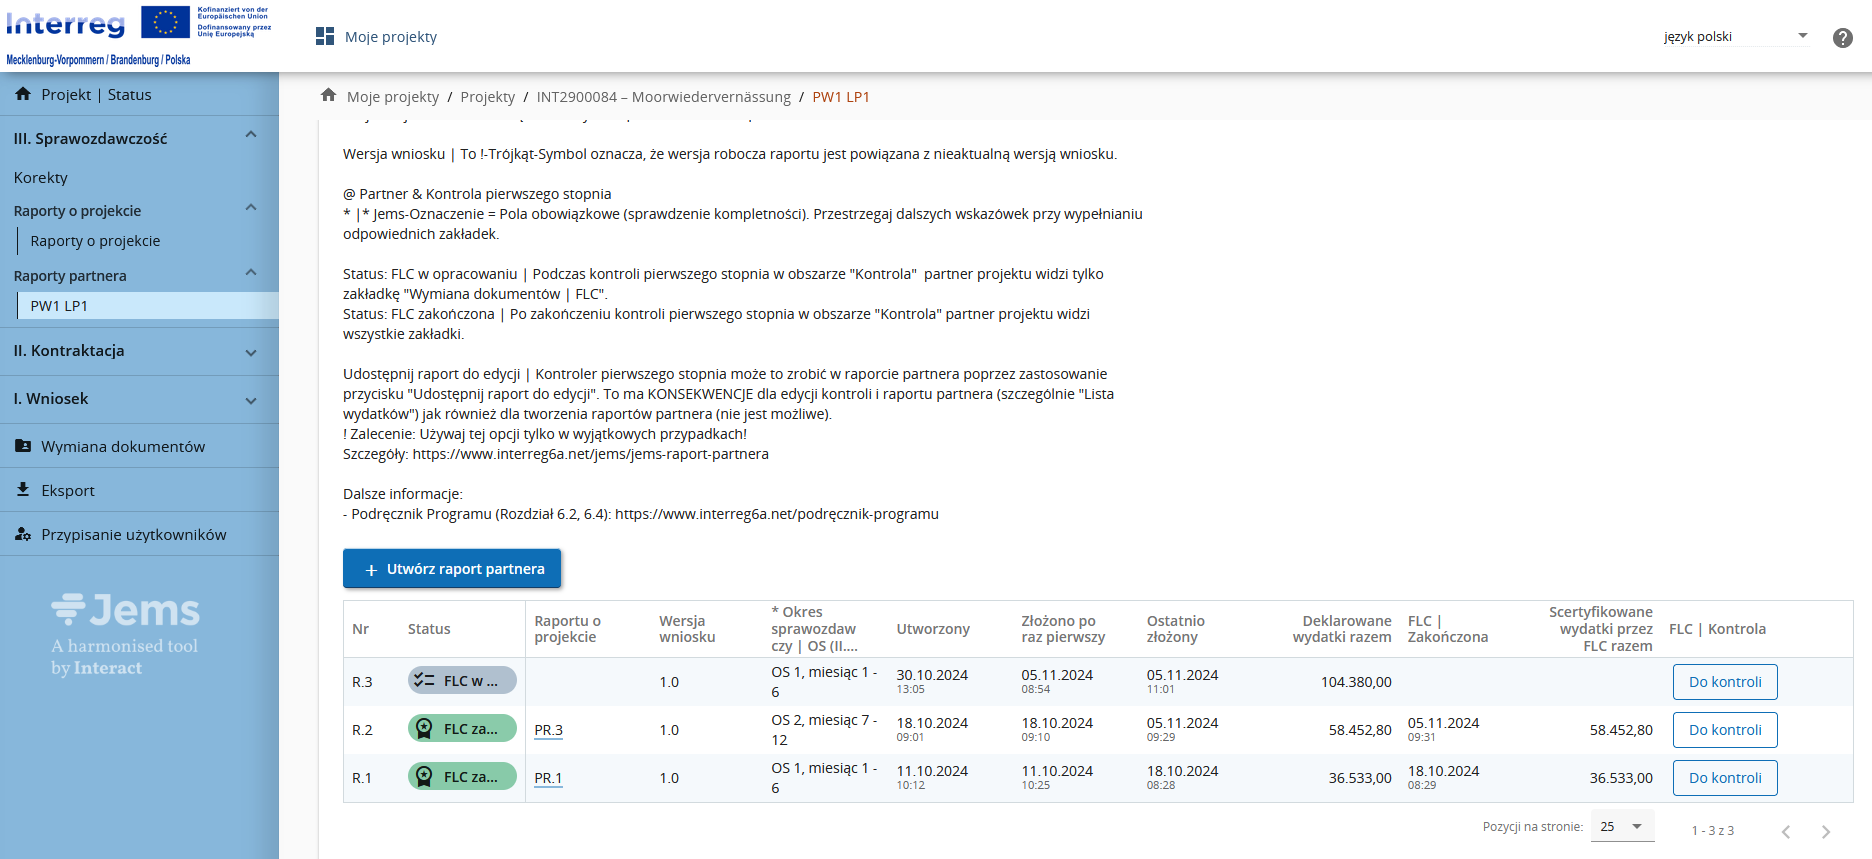Viewport: 1872px width, 859px height.
Task: Open Korekty in the sidebar menu
Action: 41,178
